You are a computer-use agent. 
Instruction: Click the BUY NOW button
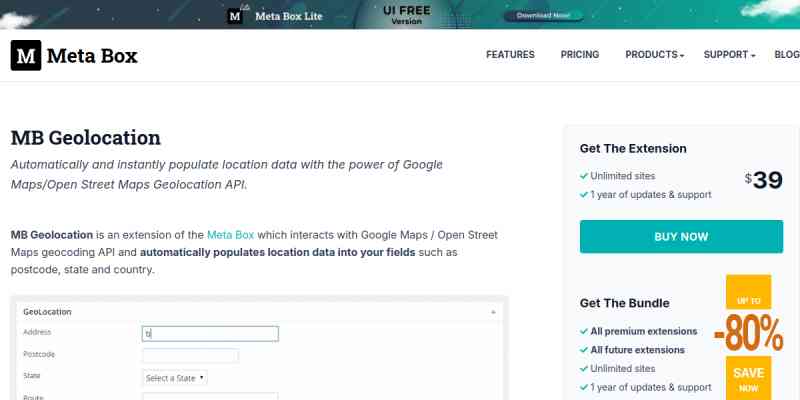(681, 237)
